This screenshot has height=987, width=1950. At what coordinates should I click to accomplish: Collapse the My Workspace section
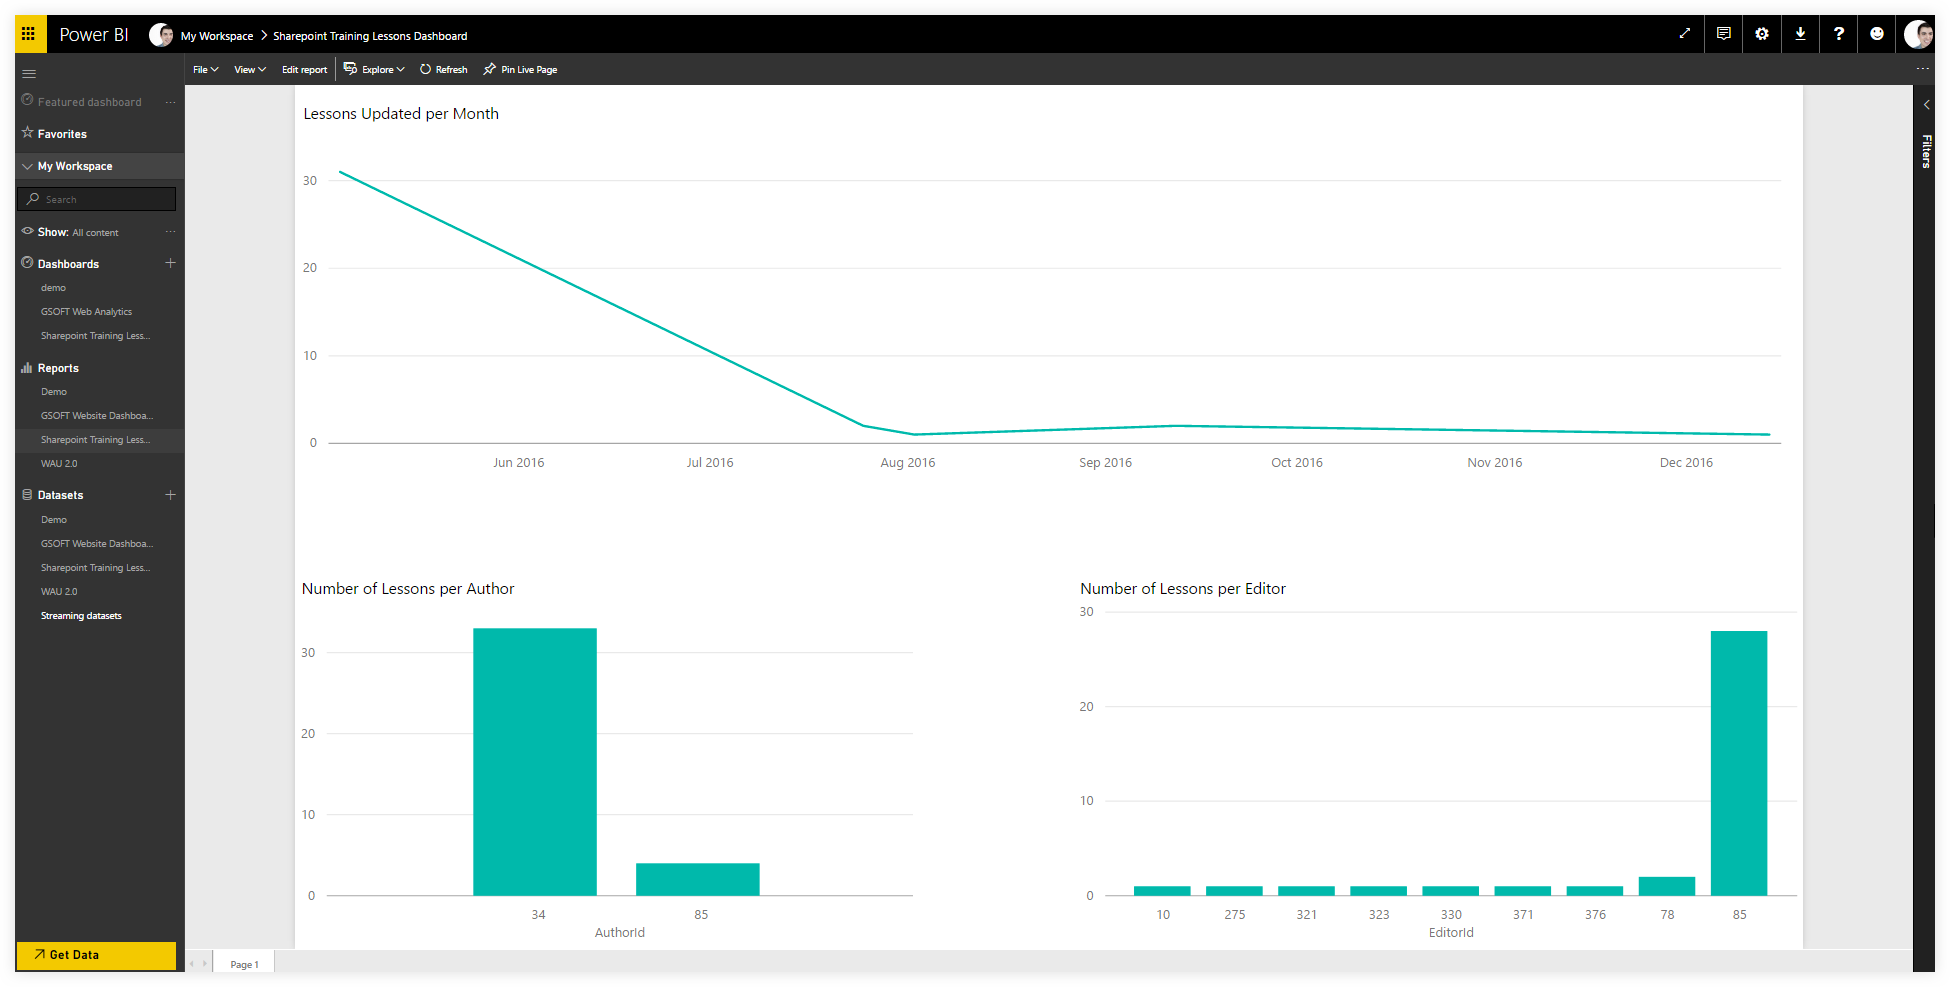click(x=27, y=166)
